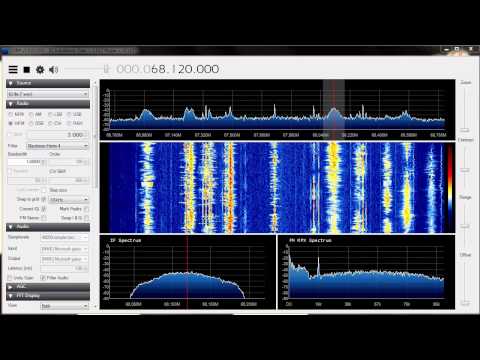This screenshot has width=480, height=360.
Task: Click the 120 kHz digits of the frequency
Action: click(188, 69)
